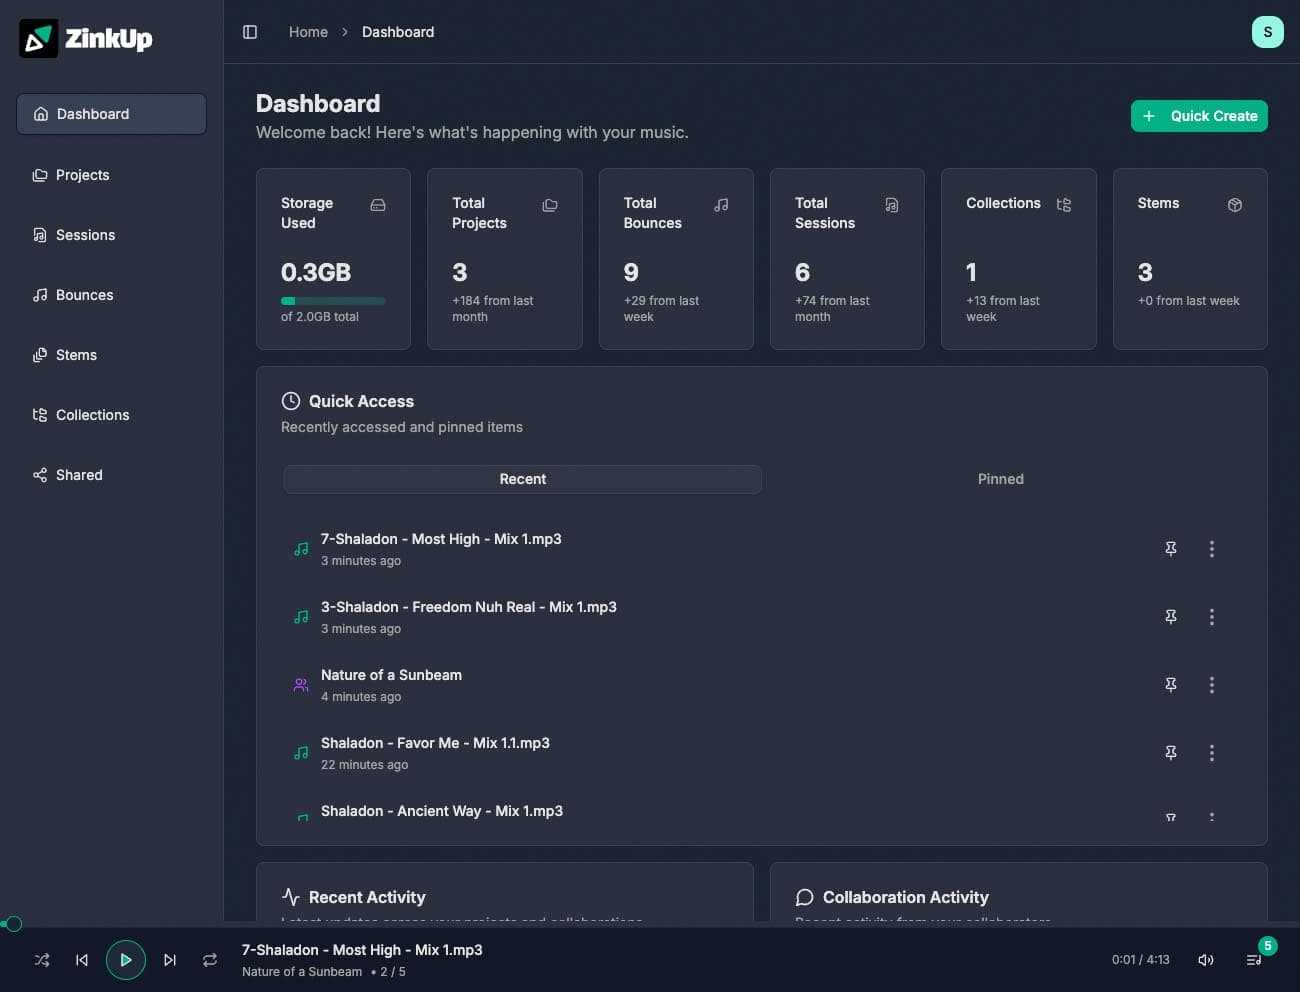1300x992 pixels.
Task: Mute audio using the volume icon
Action: (x=1206, y=959)
